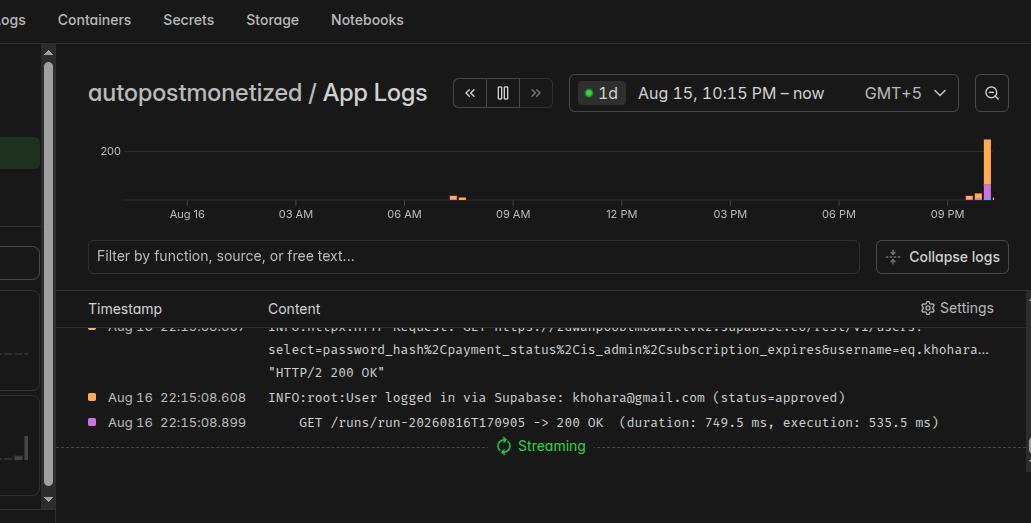Open the Notebooks tab
Viewport: 1031px width, 523px height.
point(367,20)
